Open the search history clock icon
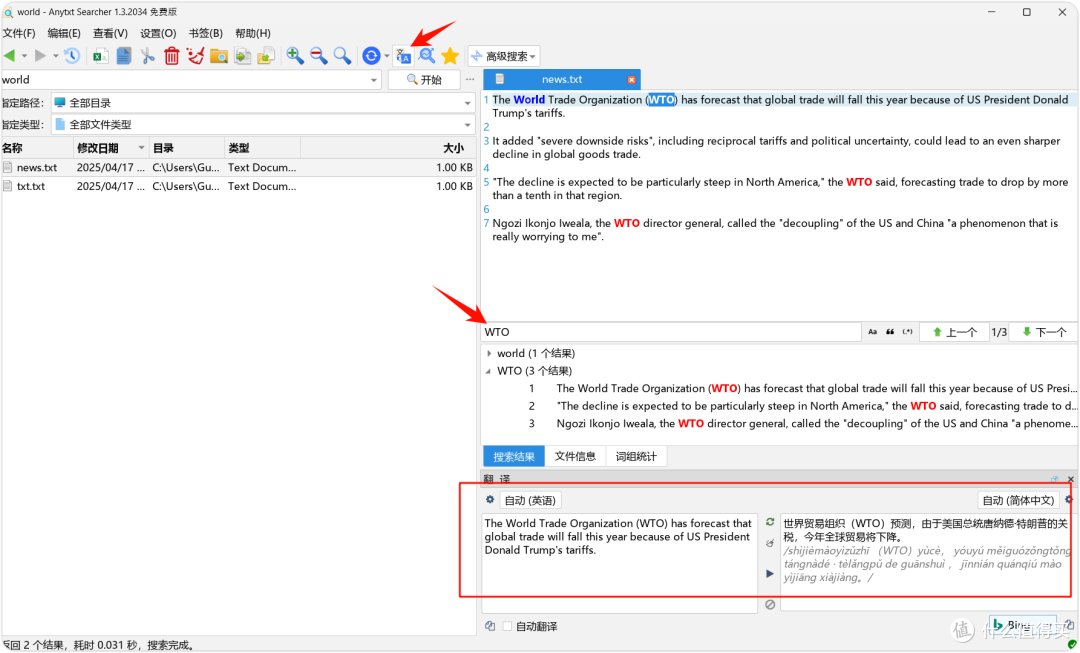Screen dimensions: 1080x653 click(72, 56)
